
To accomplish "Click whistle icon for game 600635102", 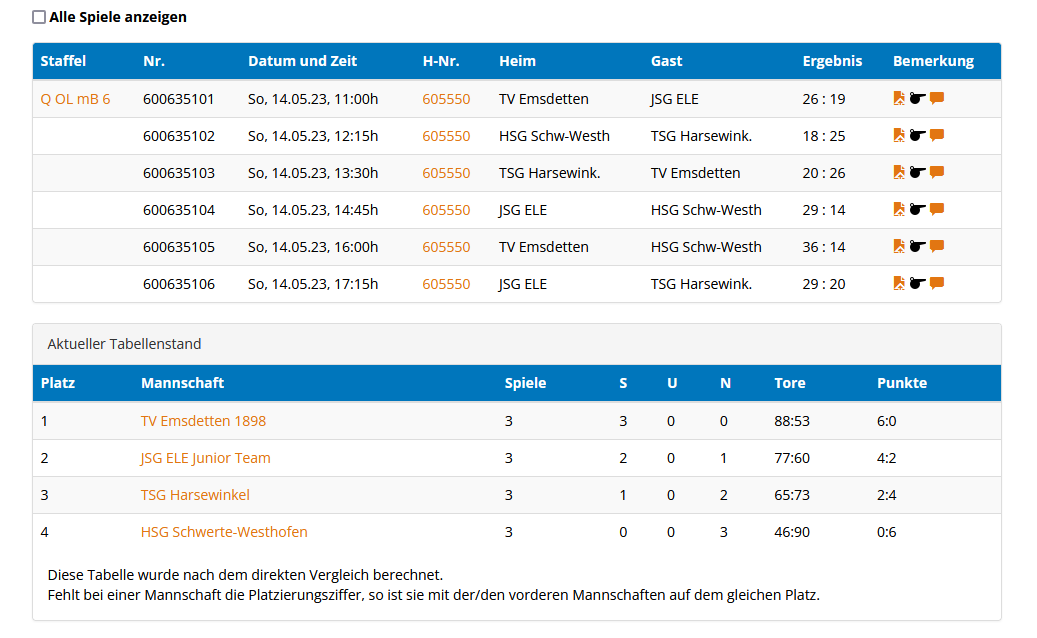I will 917,135.
